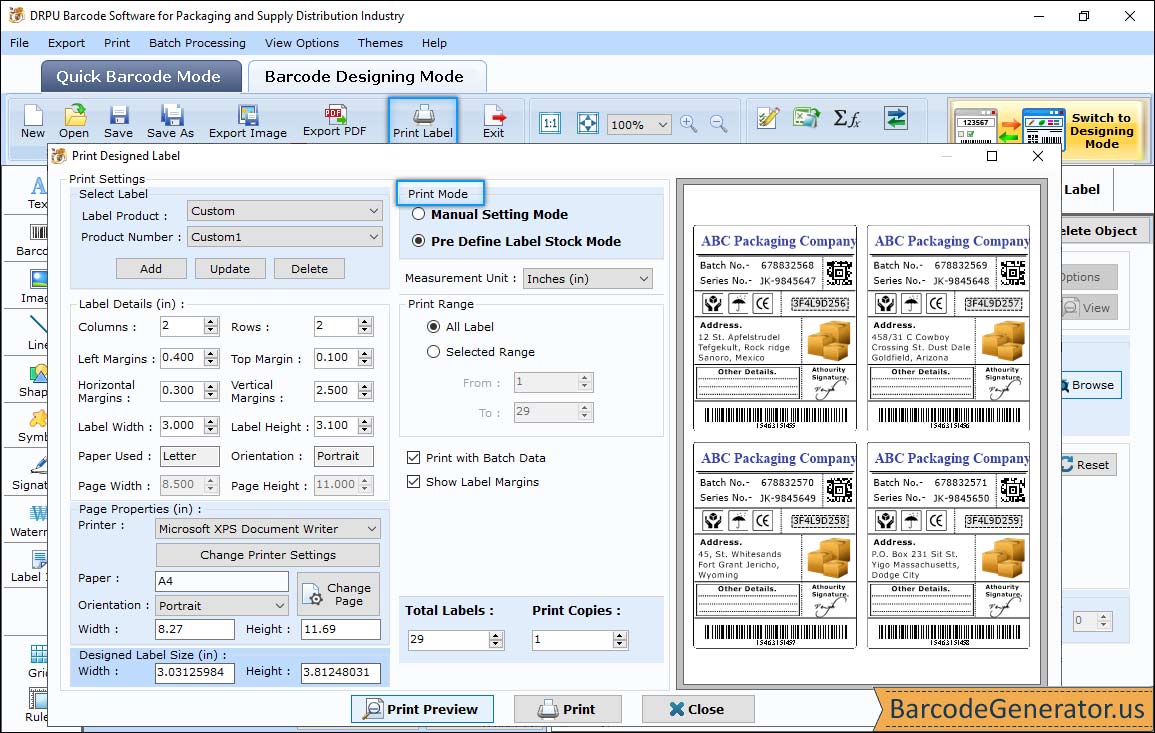Click the green swap arrows icon

[x=896, y=118]
